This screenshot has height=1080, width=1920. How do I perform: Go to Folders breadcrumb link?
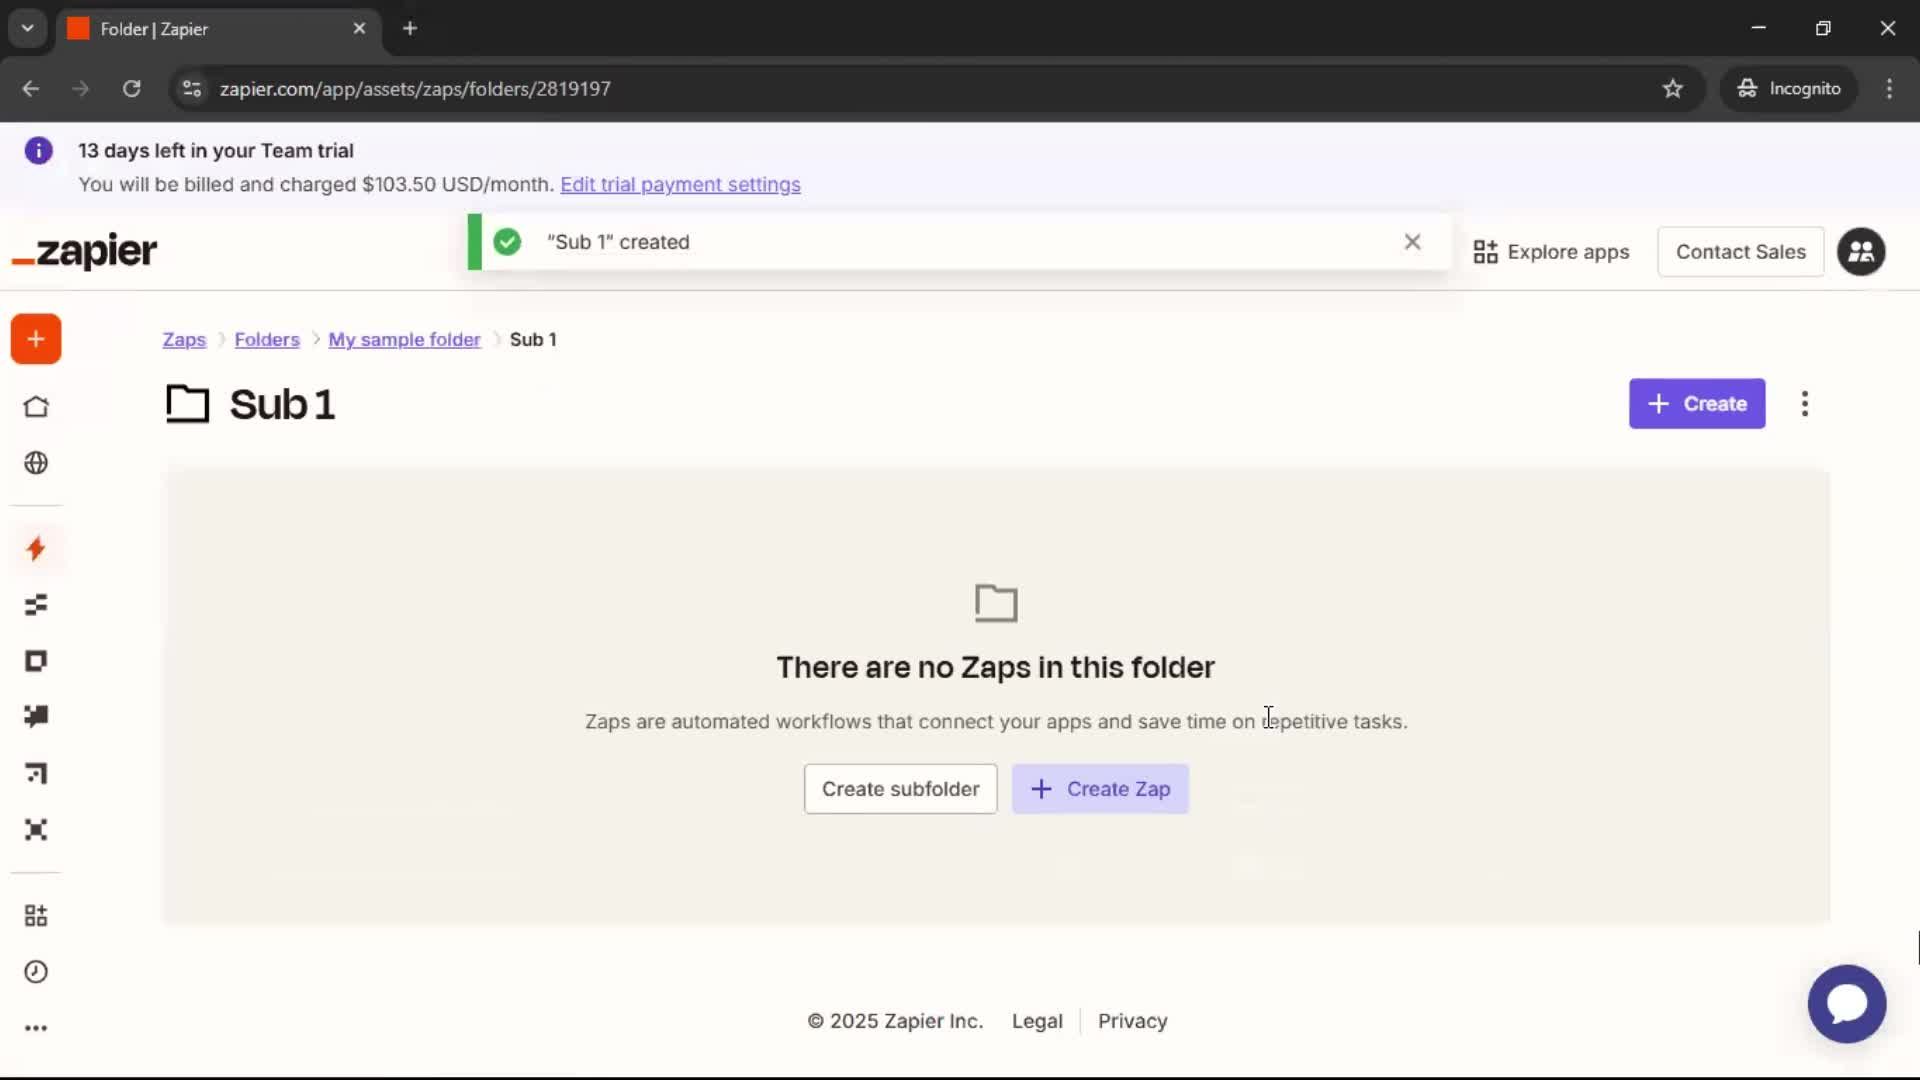click(267, 340)
